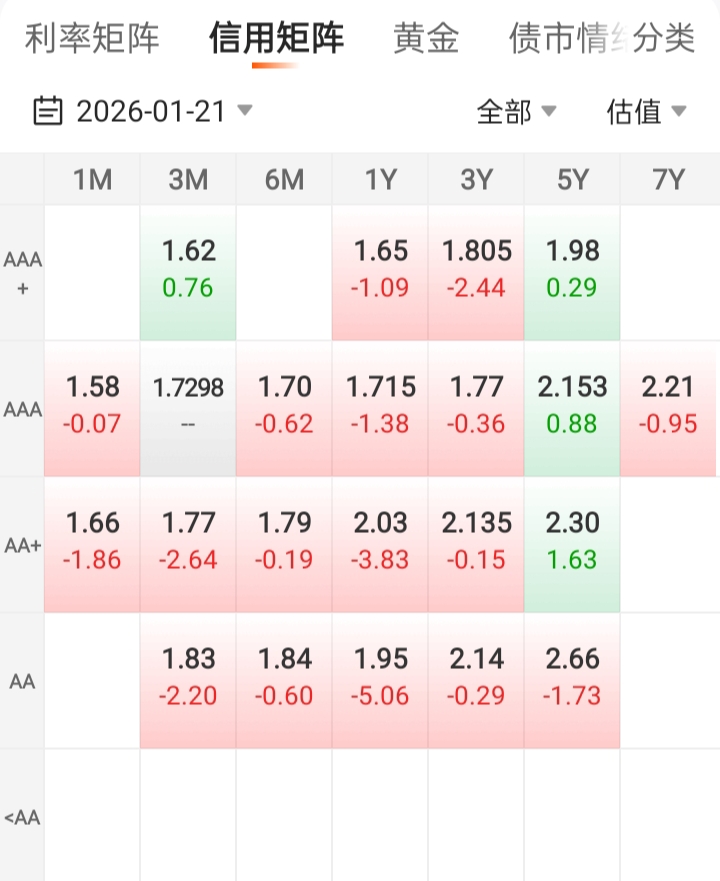Viewport: 720px width, 881px height.
Task: Select the AA row label
Action: 22,681
